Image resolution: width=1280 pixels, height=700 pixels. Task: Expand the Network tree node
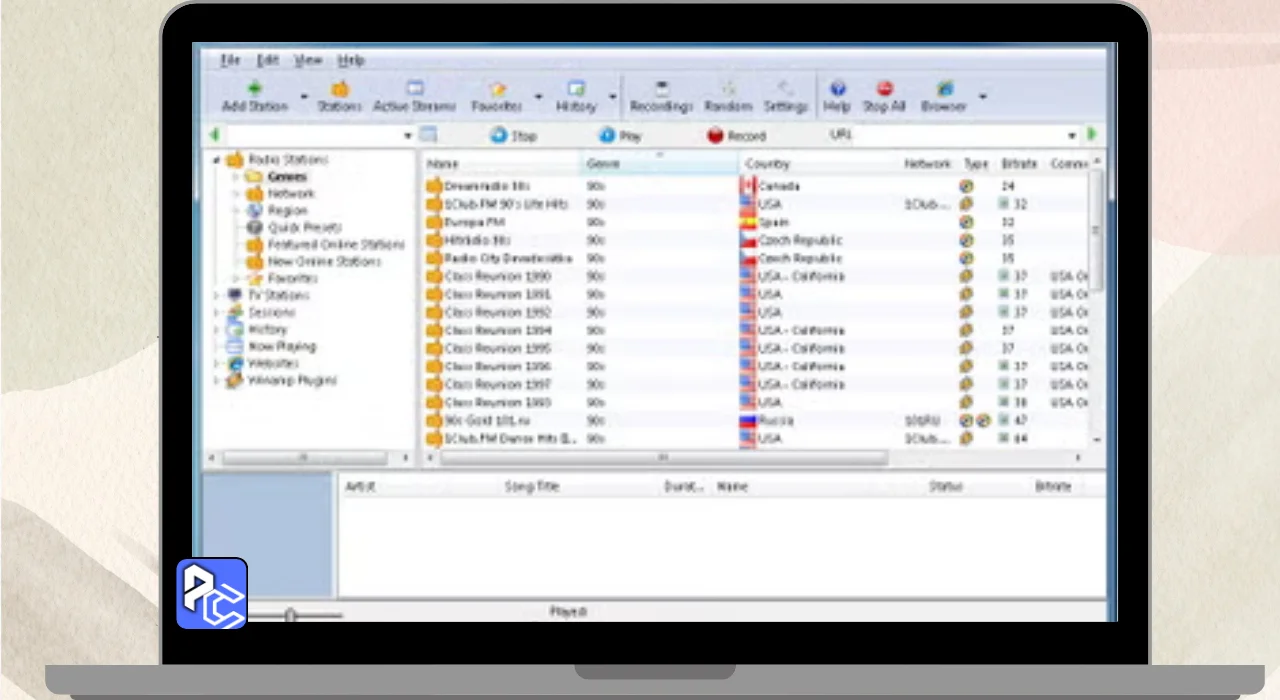(x=236, y=194)
